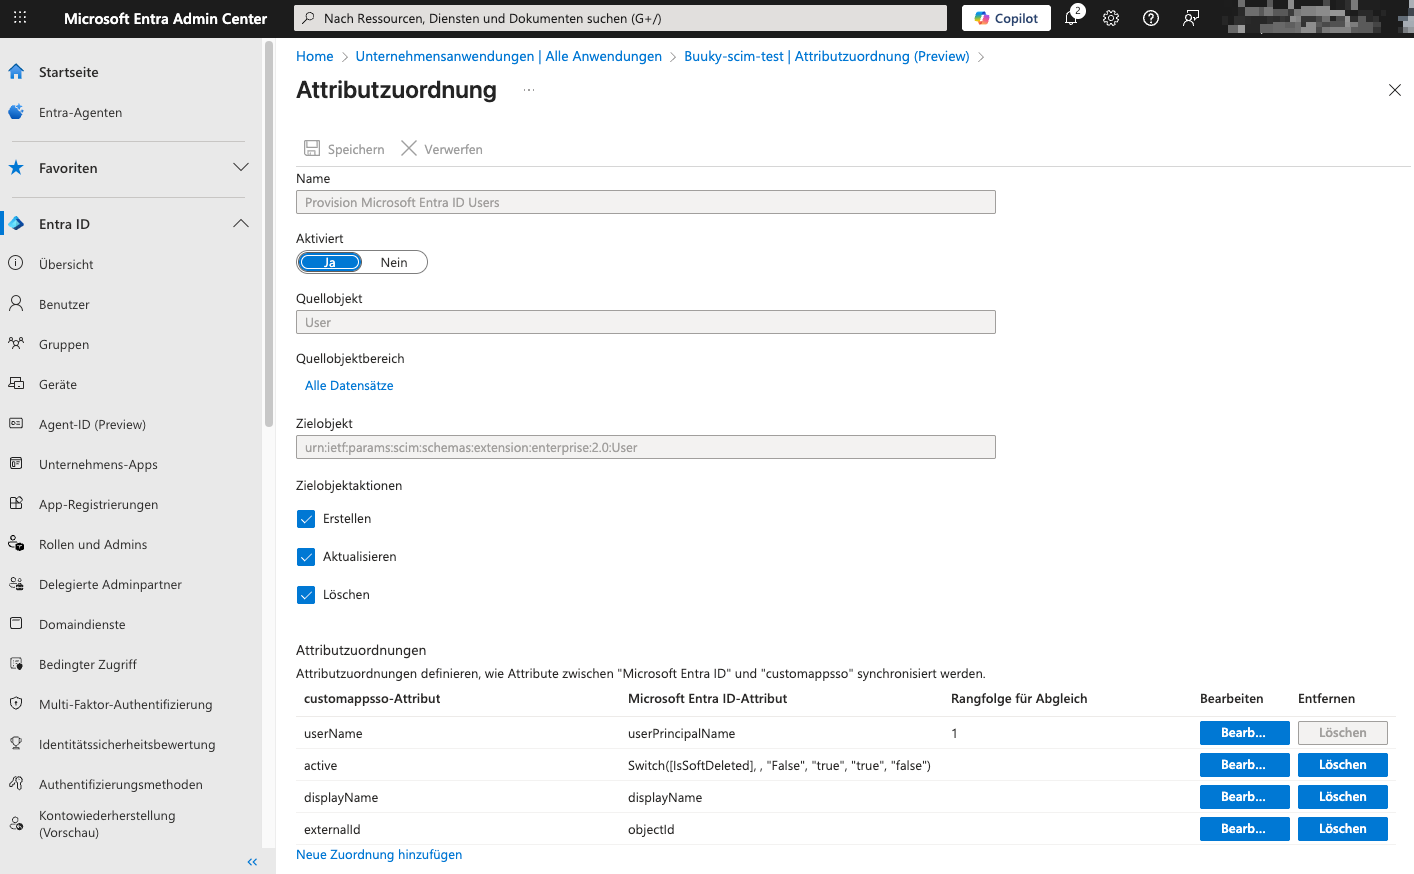Open the help menu icon
The image size is (1414, 874).
[1149, 17]
